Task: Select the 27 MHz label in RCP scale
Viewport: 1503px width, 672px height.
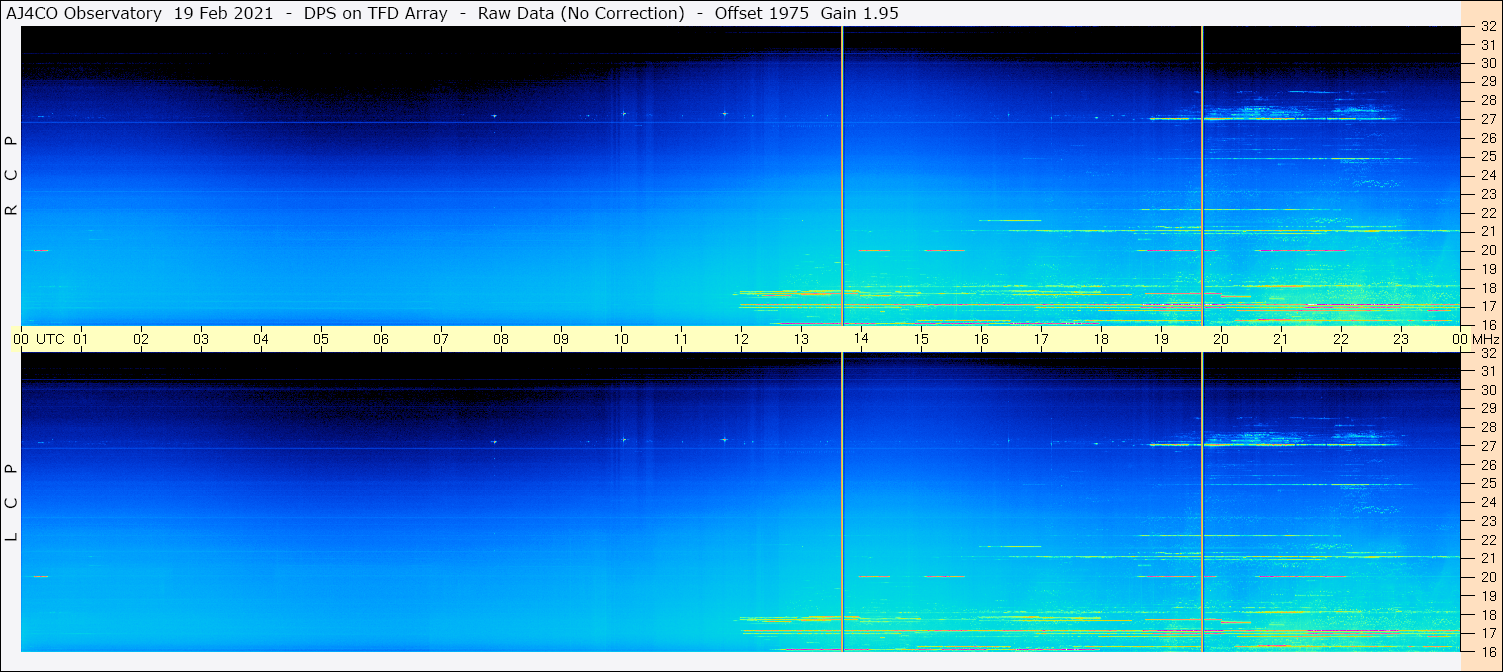Action: click(x=1487, y=119)
